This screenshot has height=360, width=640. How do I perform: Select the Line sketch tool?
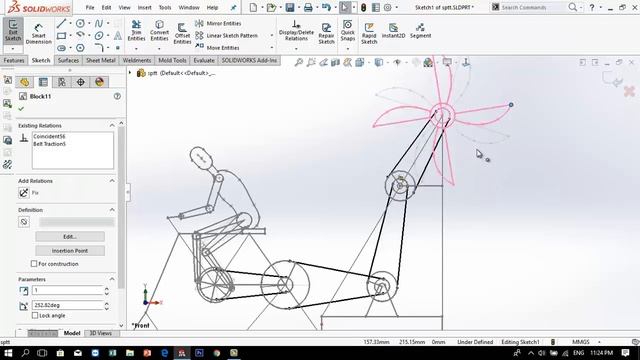(x=61, y=24)
